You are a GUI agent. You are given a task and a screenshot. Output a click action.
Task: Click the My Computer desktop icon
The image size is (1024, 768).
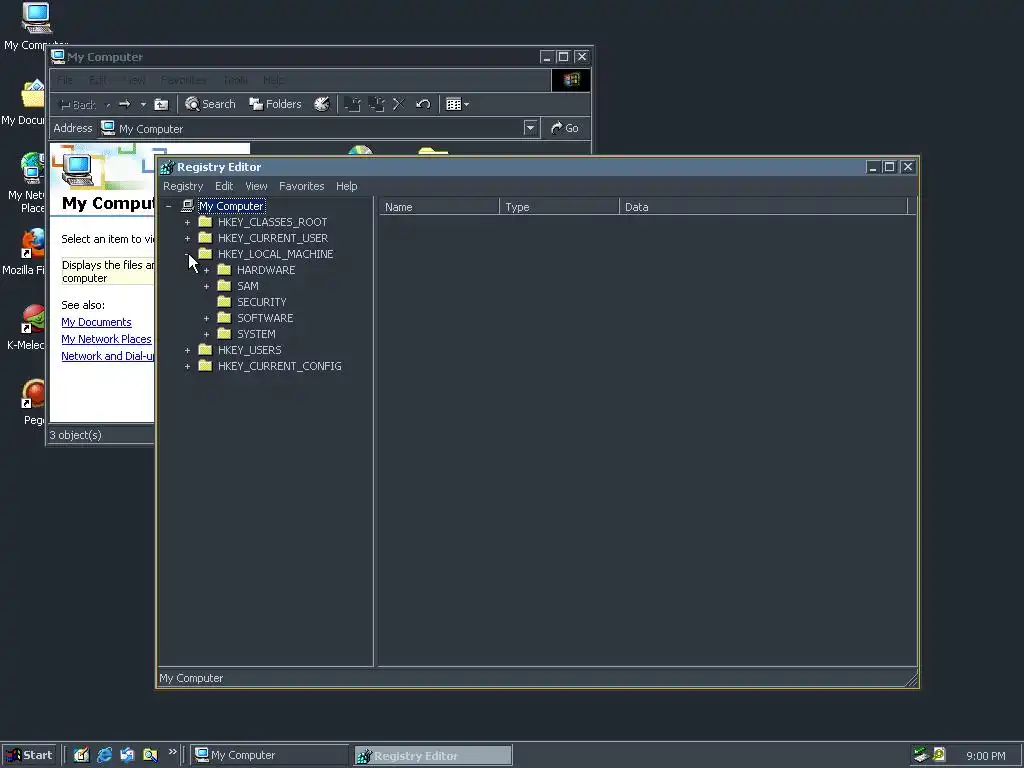click(36, 18)
